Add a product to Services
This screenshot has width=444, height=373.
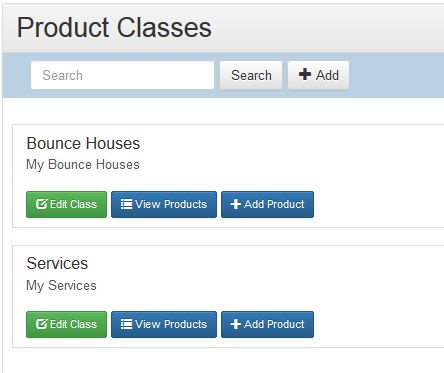pos(267,324)
